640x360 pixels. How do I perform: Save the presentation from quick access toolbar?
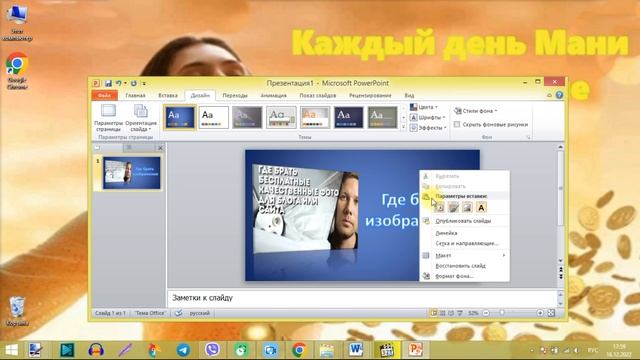108,83
